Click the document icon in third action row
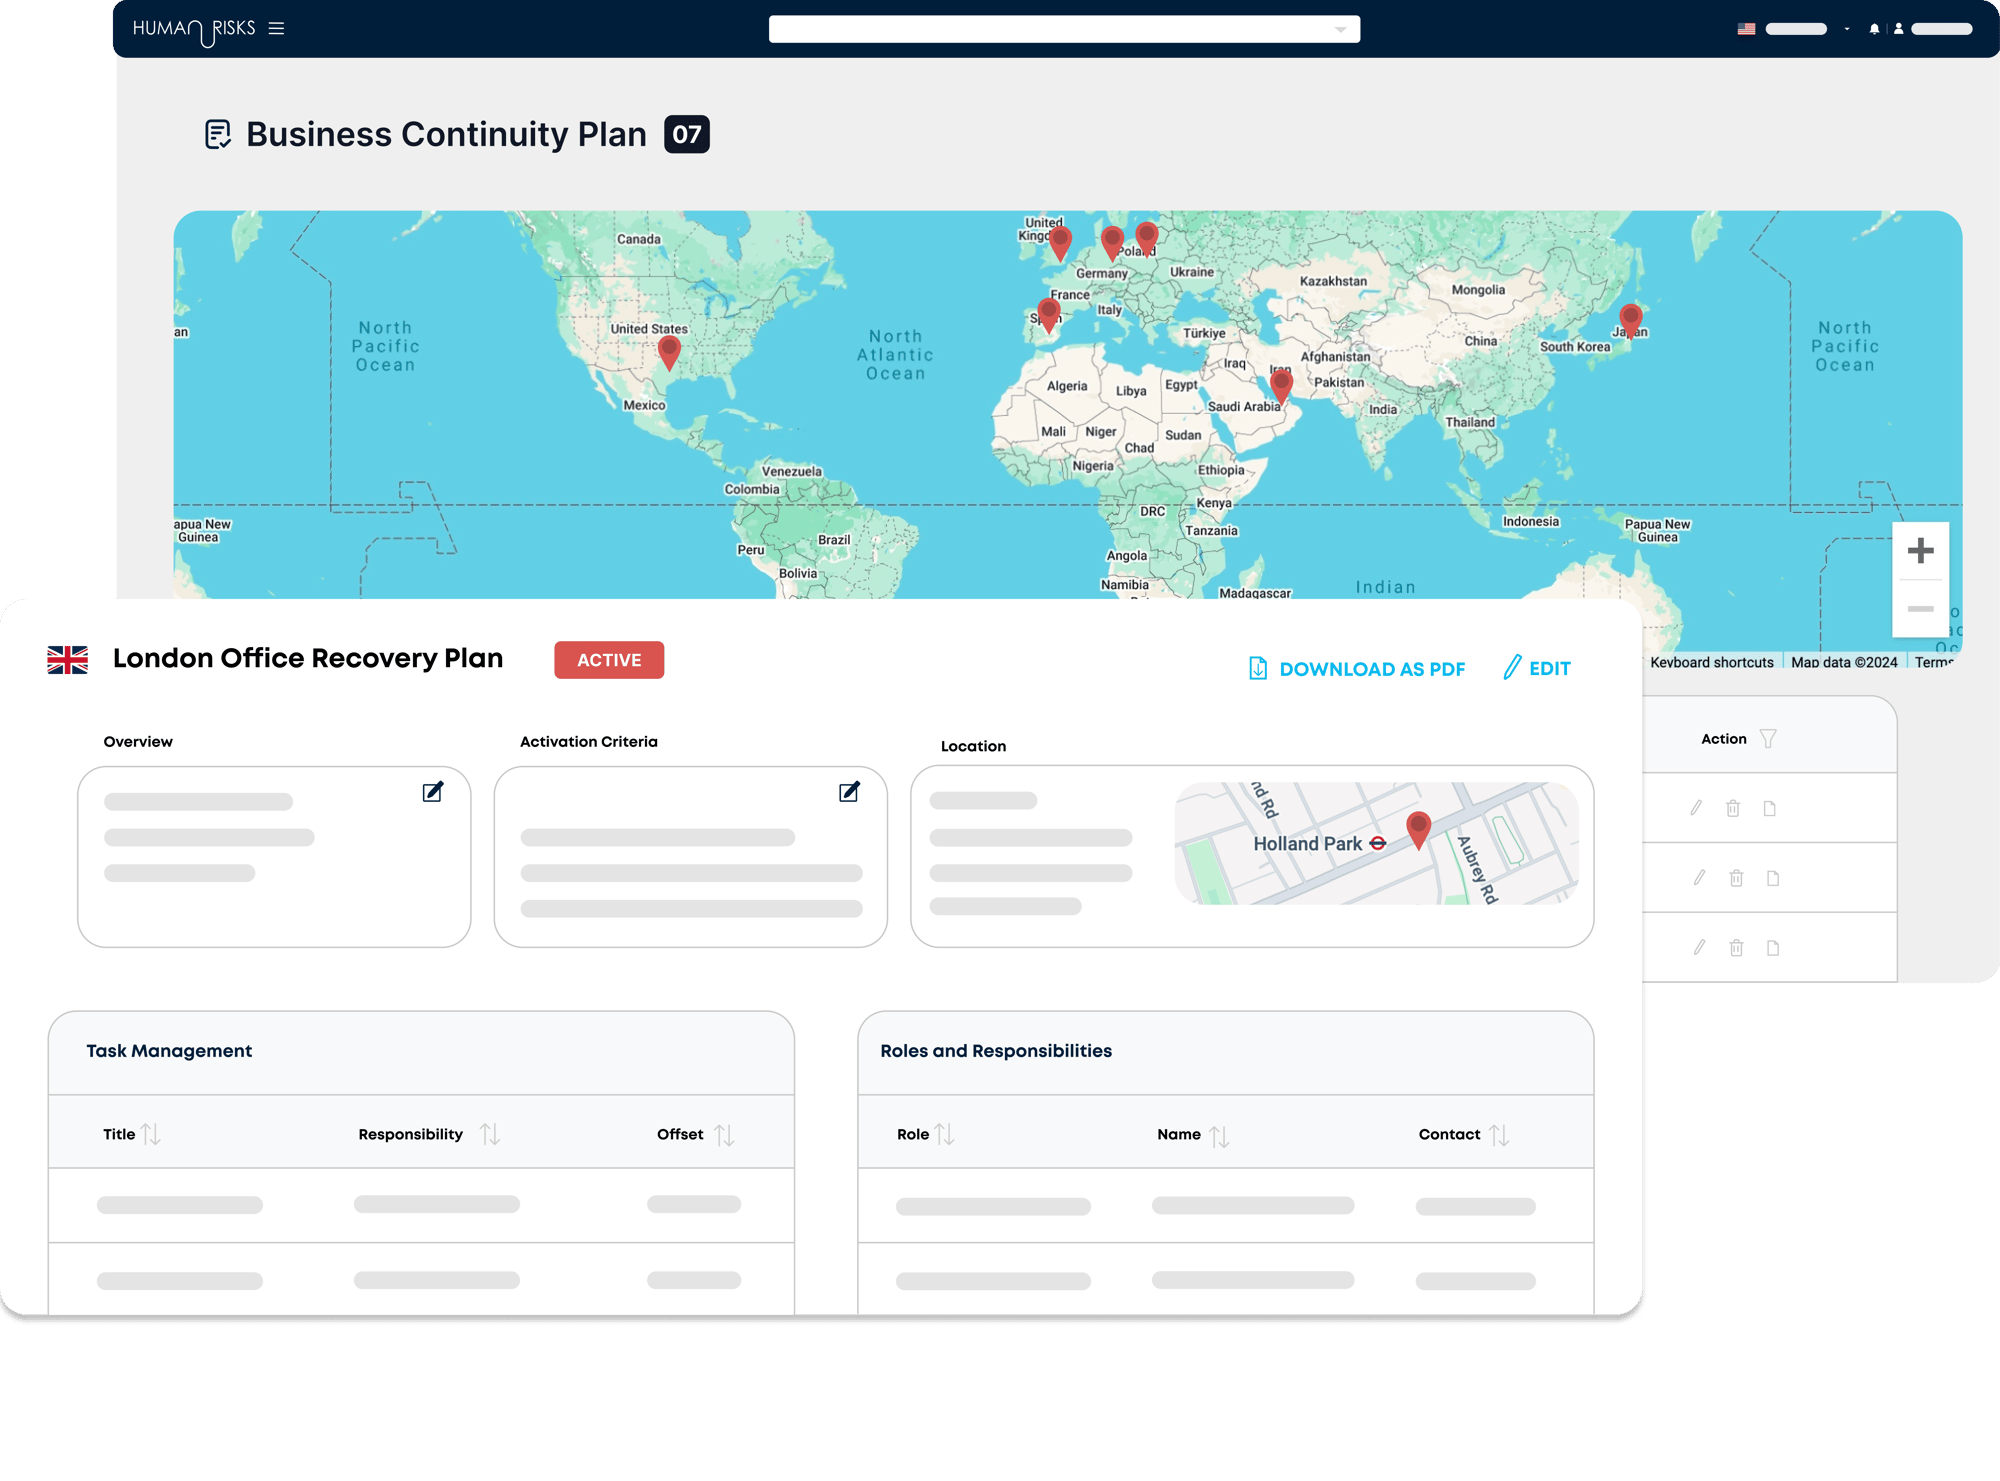The image size is (2000, 1481). (1773, 948)
